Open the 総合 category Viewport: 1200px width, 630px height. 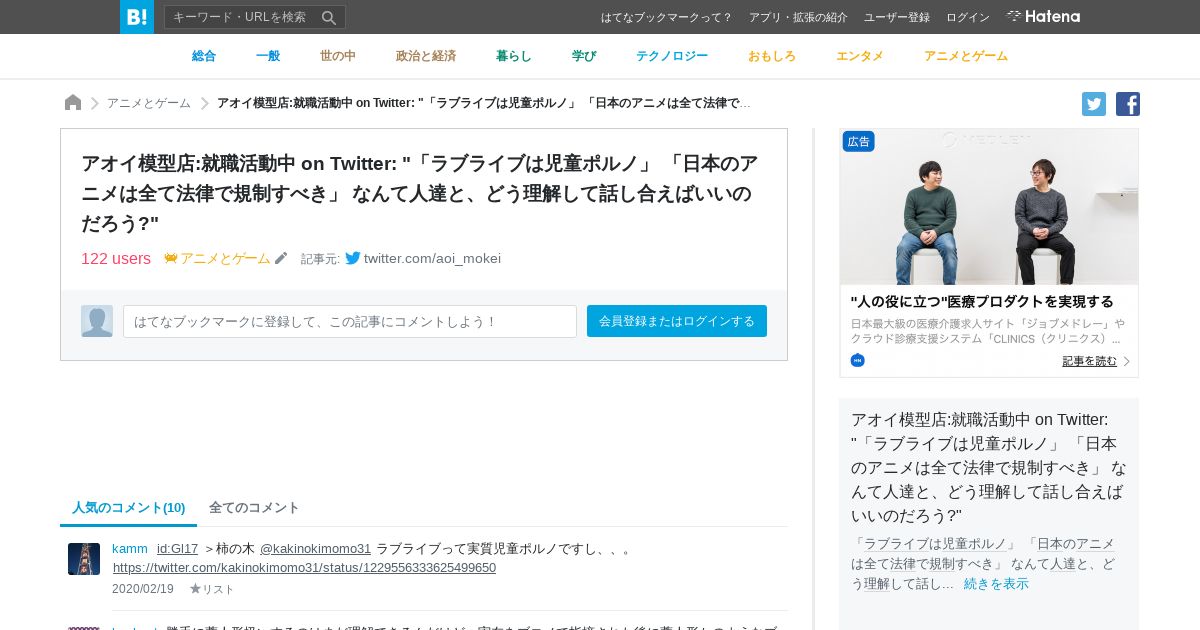tap(204, 56)
